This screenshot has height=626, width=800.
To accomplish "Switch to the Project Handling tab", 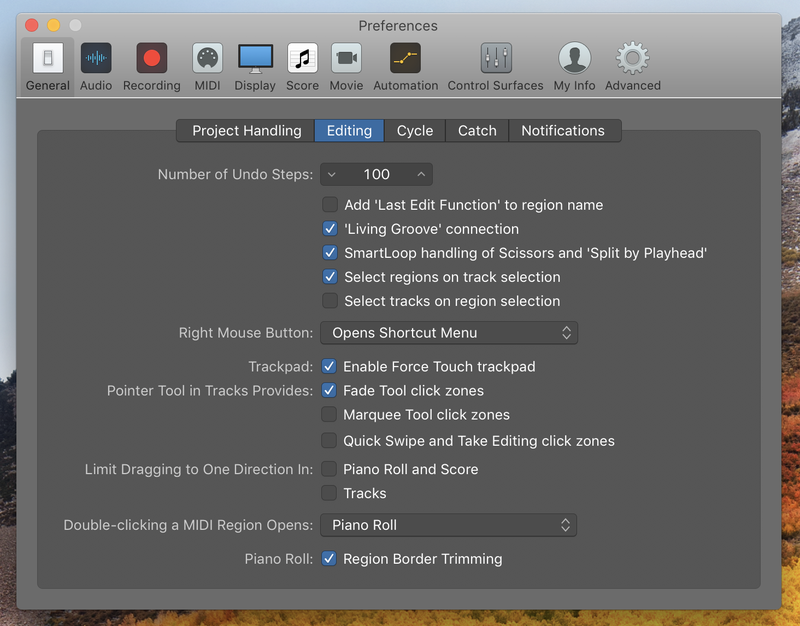I will pyautogui.click(x=246, y=131).
